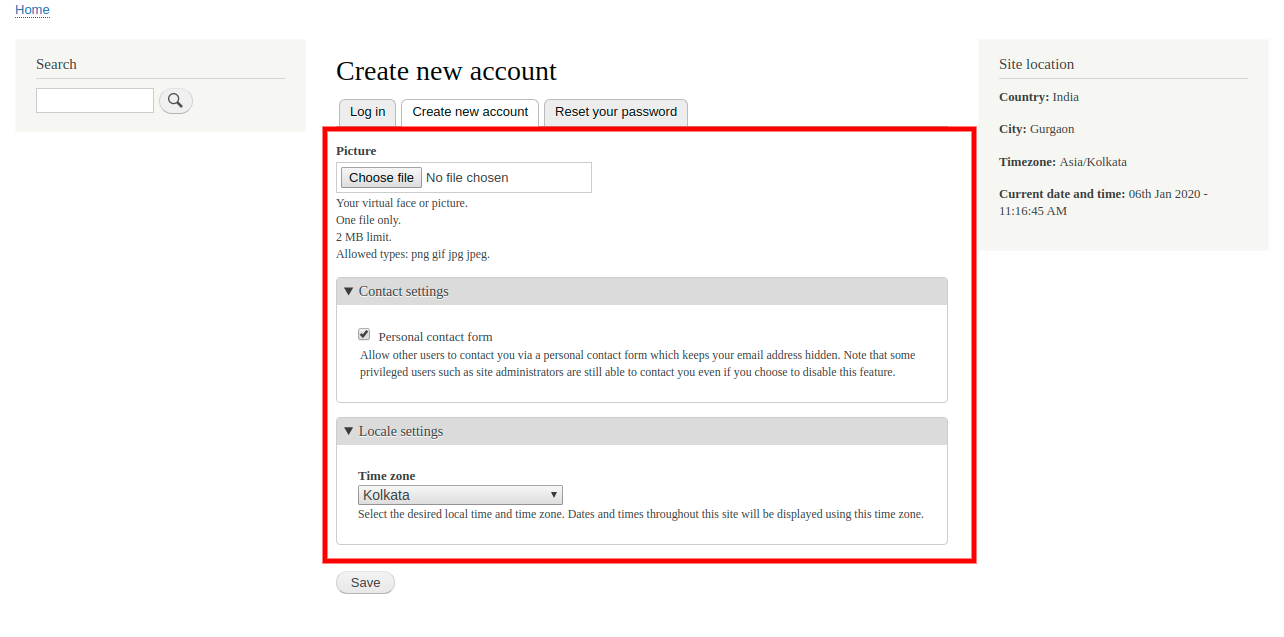Collapse the Contact settings disclosure triangle
Screen dimensions: 1284x637
348,291
